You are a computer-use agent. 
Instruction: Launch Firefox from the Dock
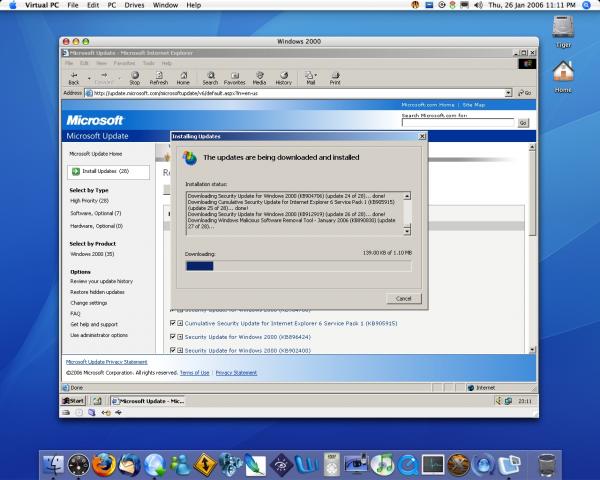pyautogui.click(x=104, y=465)
